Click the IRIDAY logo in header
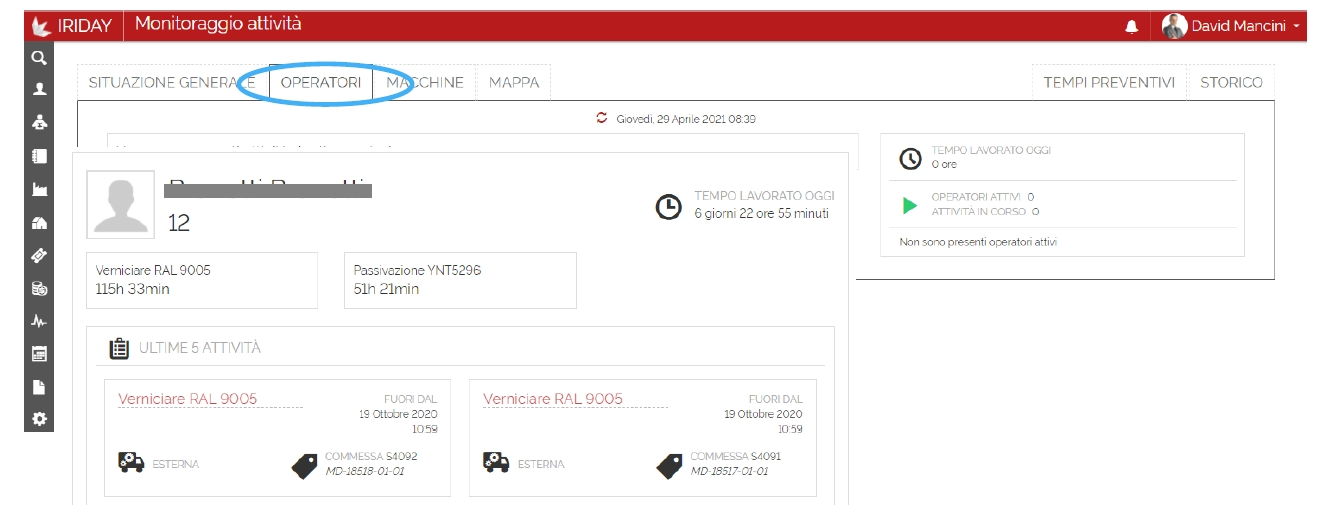The height and width of the screenshot is (528, 1343). point(73,26)
